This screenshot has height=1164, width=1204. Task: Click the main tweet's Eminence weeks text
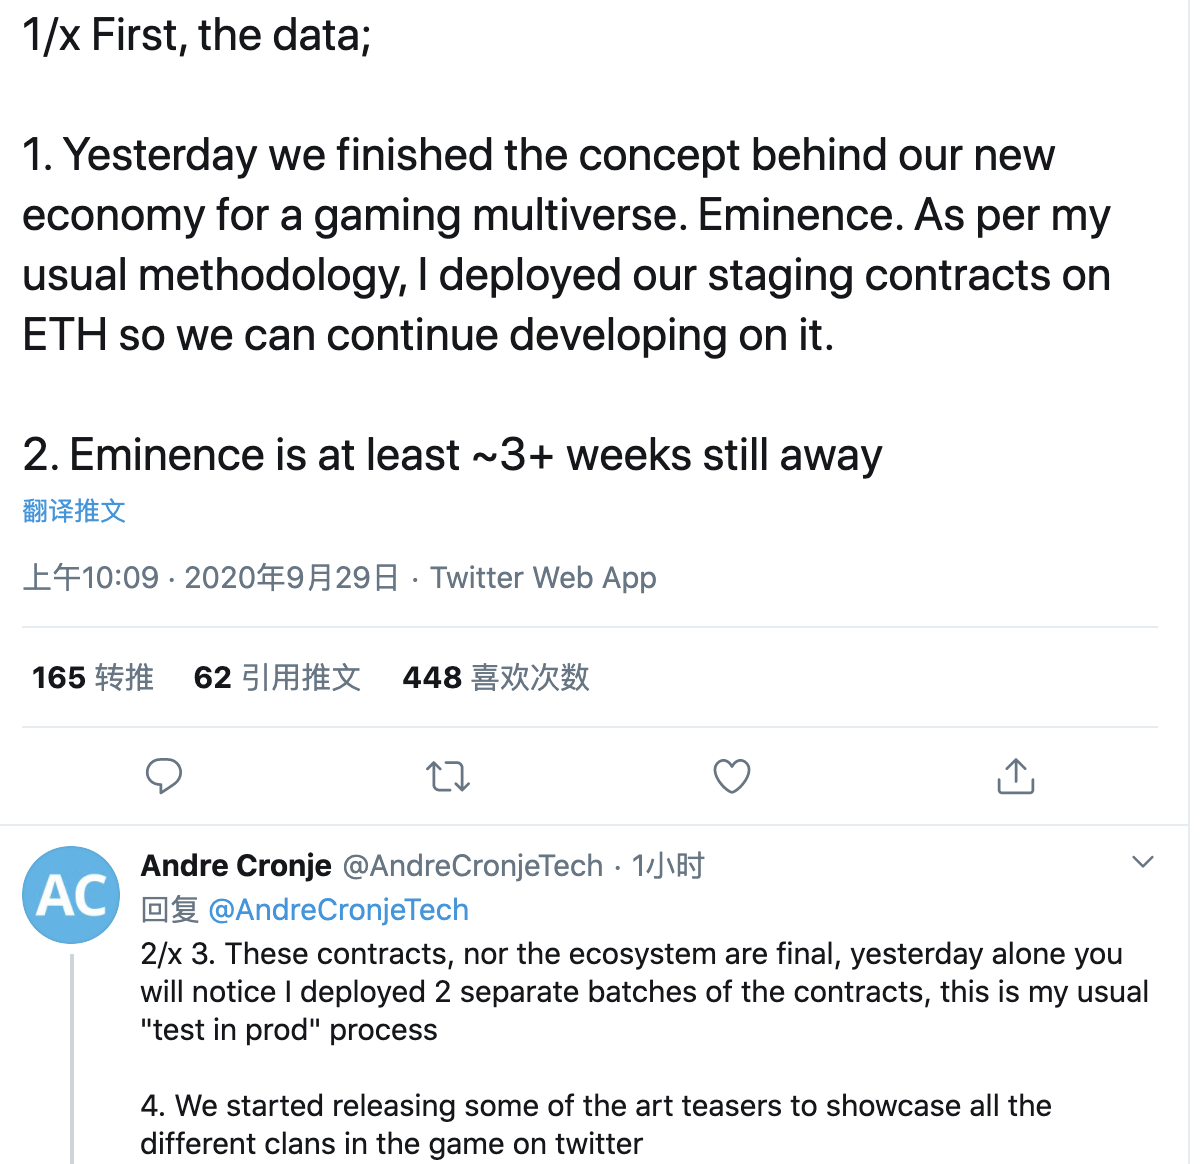(452, 455)
